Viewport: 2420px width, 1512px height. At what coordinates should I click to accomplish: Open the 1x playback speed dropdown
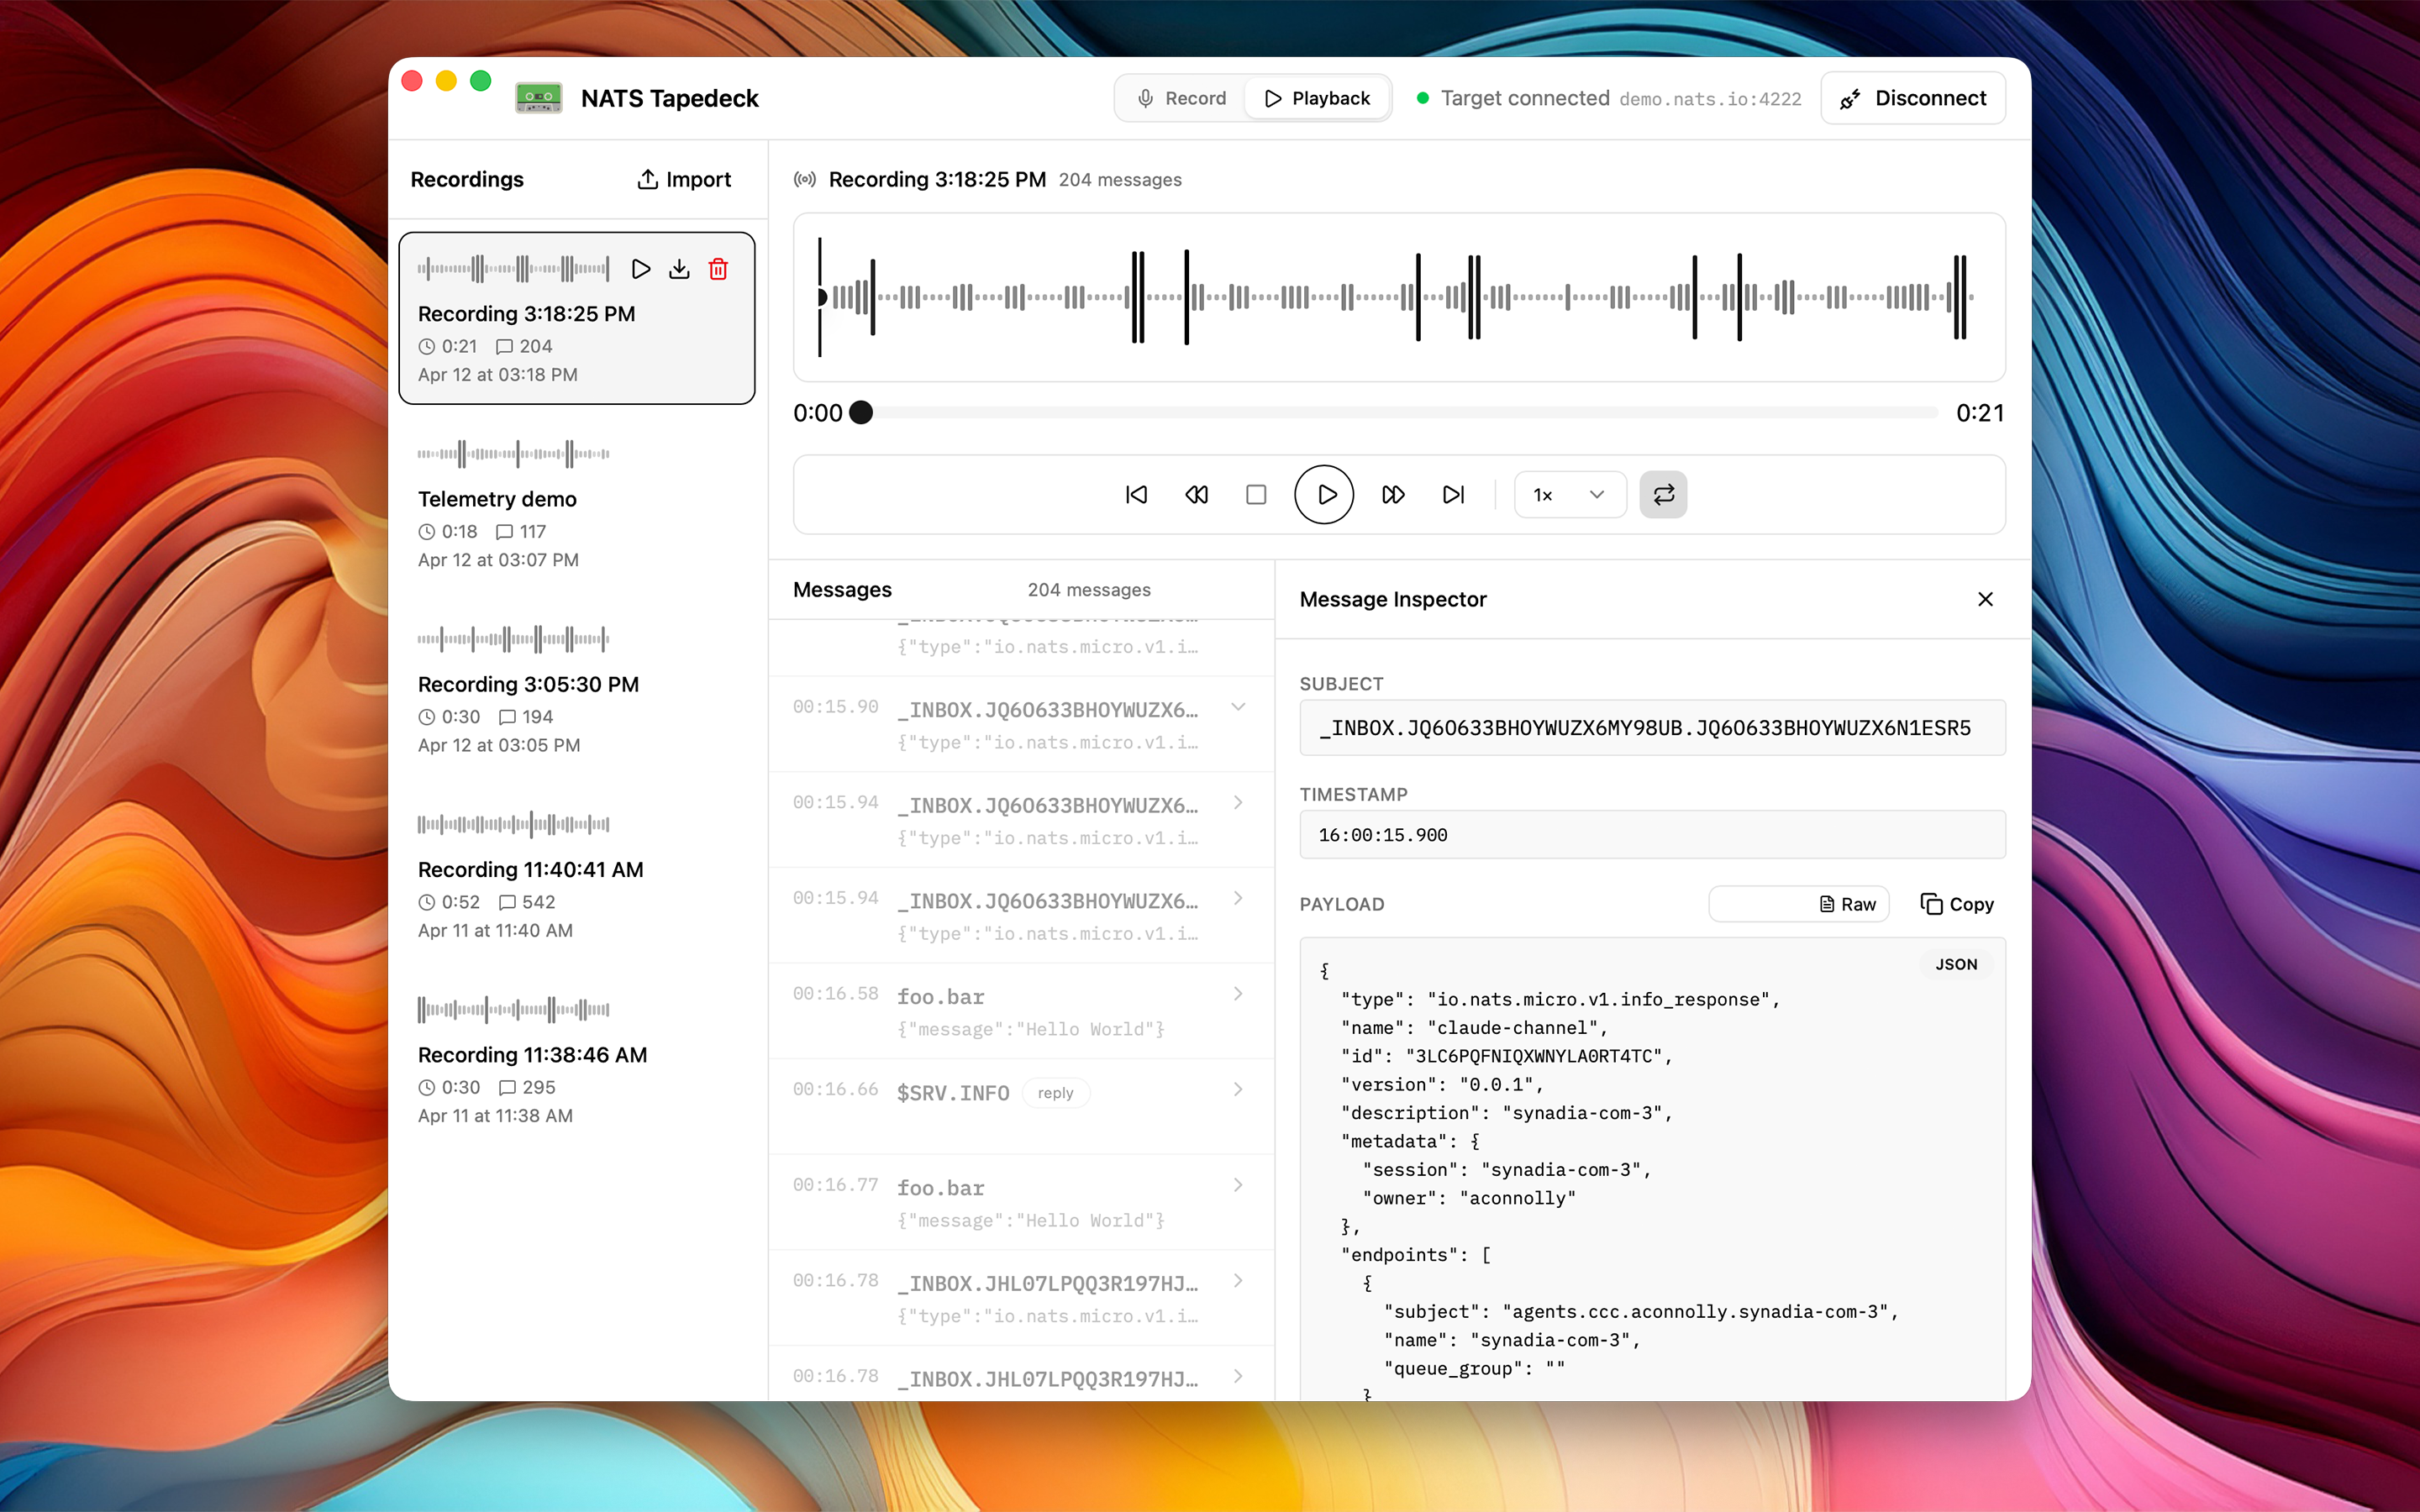coord(1569,494)
